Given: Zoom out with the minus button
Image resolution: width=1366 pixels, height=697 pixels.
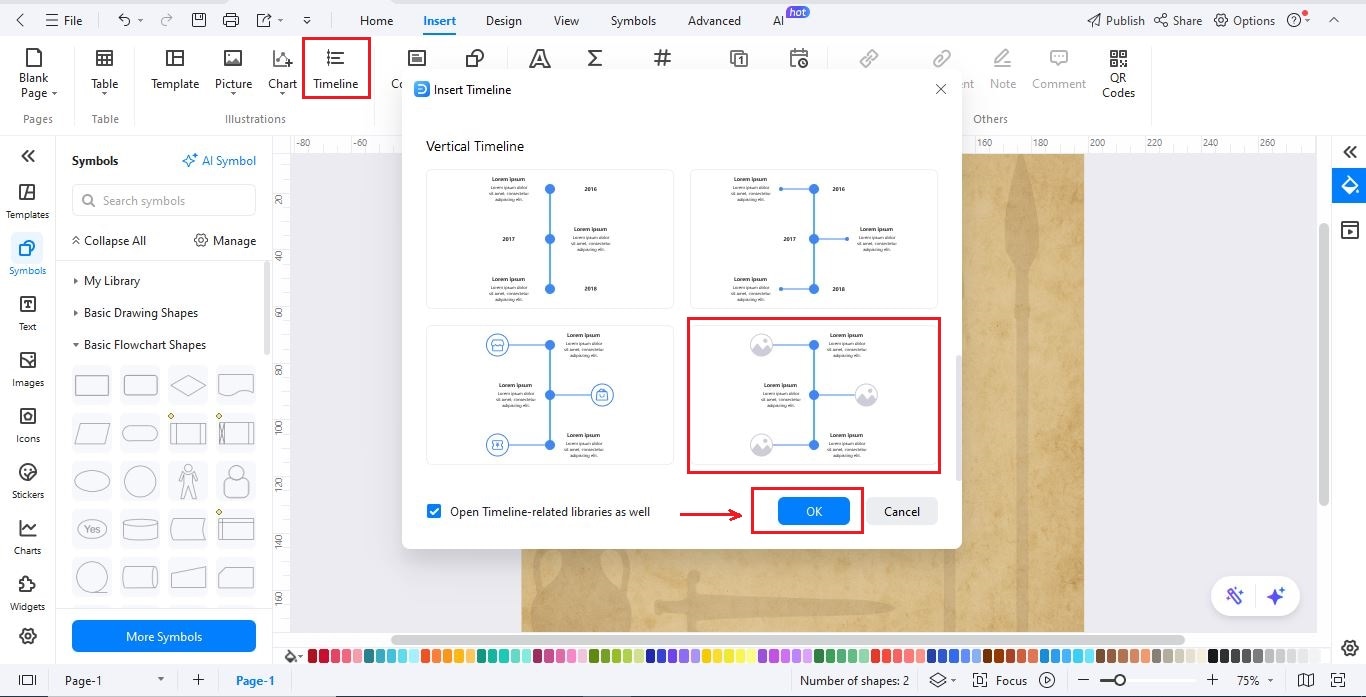Looking at the screenshot, I should (1082, 680).
